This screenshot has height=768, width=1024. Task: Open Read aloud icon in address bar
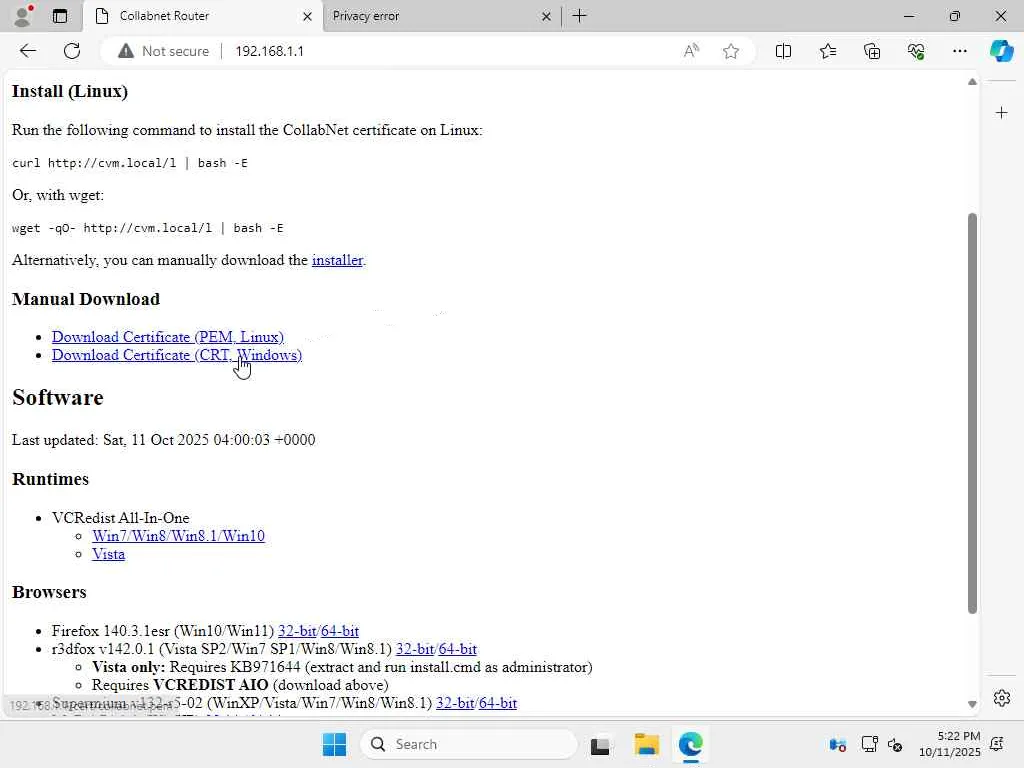tap(691, 51)
